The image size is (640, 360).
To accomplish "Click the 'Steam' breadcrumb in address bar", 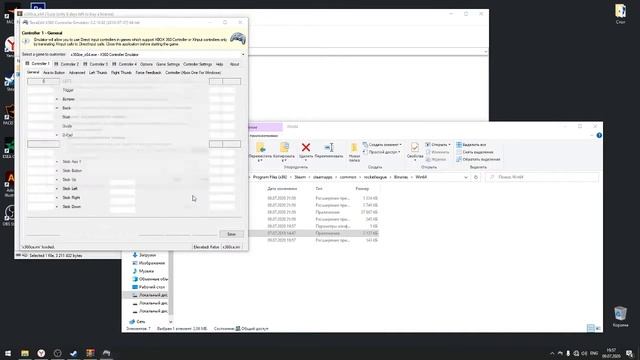I will coord(300,177).
